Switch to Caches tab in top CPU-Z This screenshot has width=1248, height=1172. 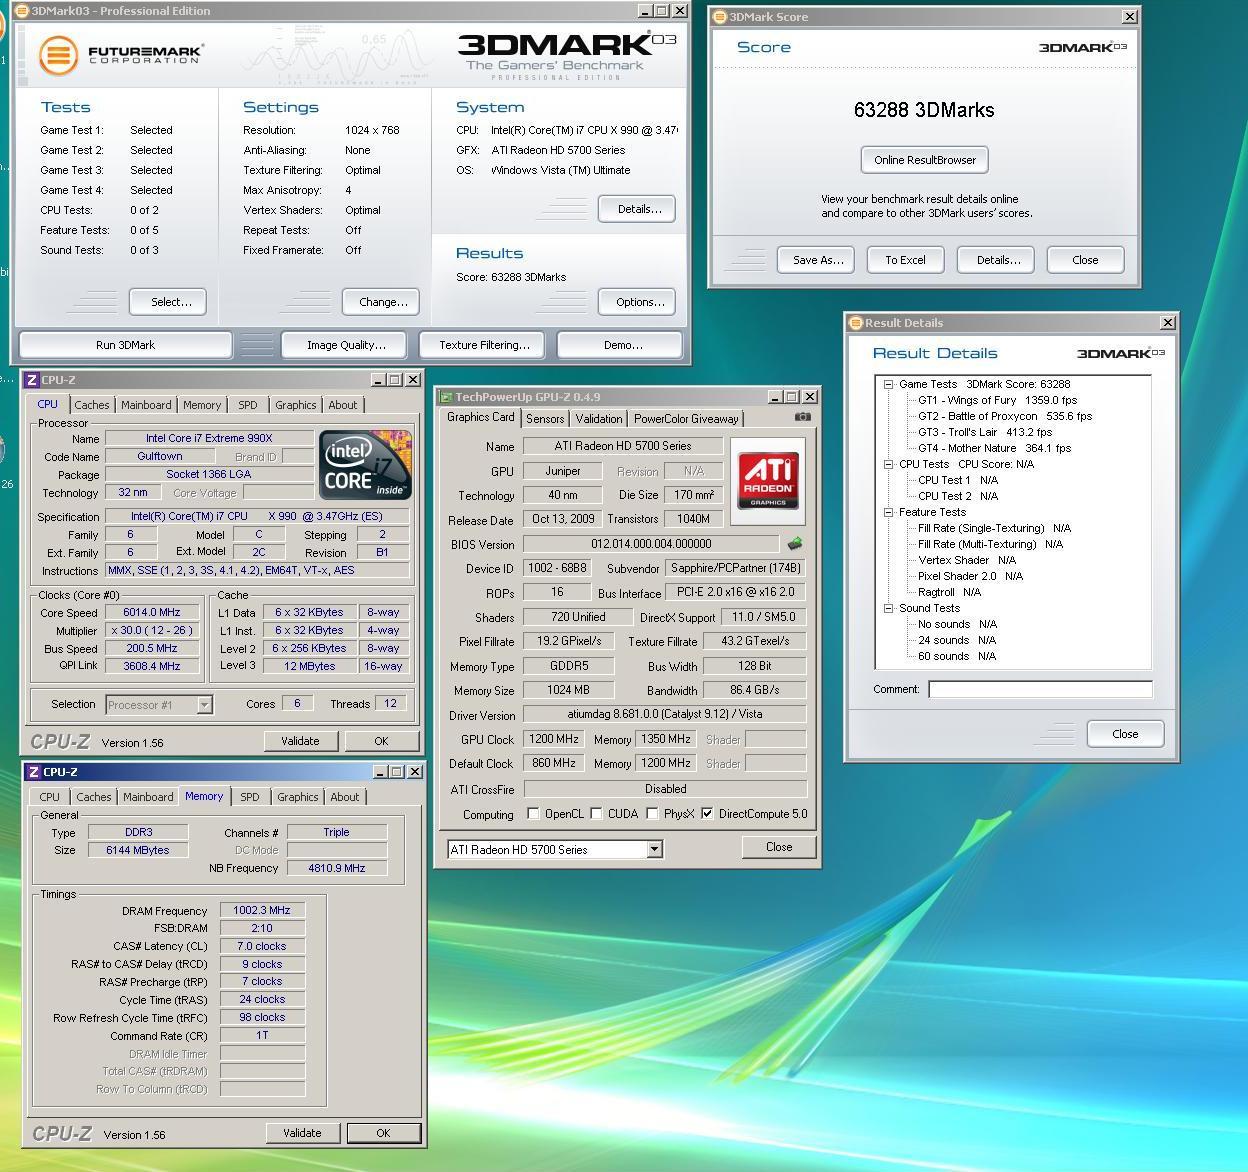[91, 405]
